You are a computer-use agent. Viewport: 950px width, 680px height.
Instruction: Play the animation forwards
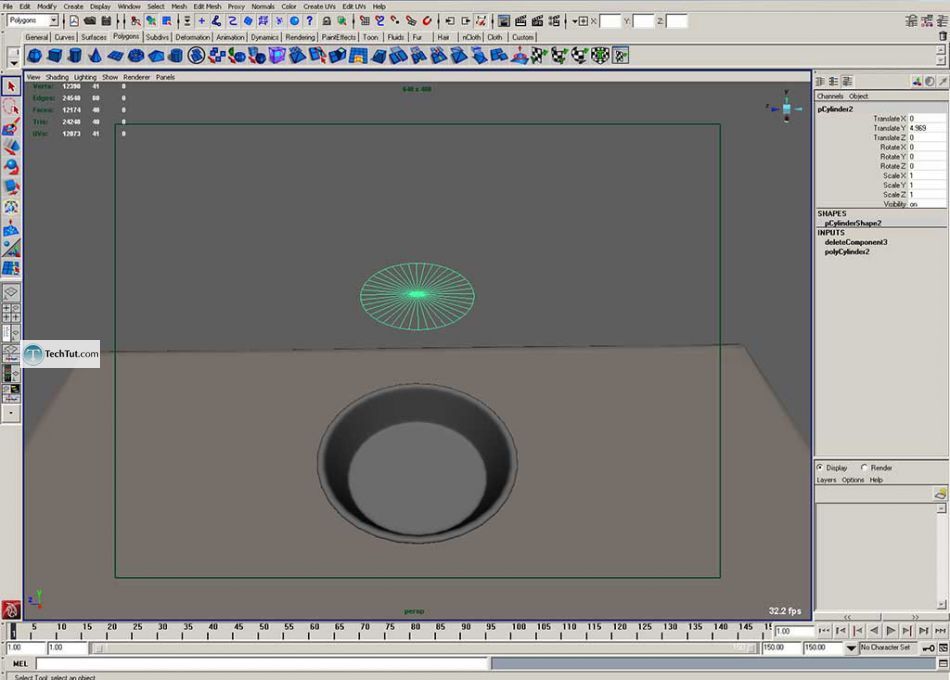point(891,631)
